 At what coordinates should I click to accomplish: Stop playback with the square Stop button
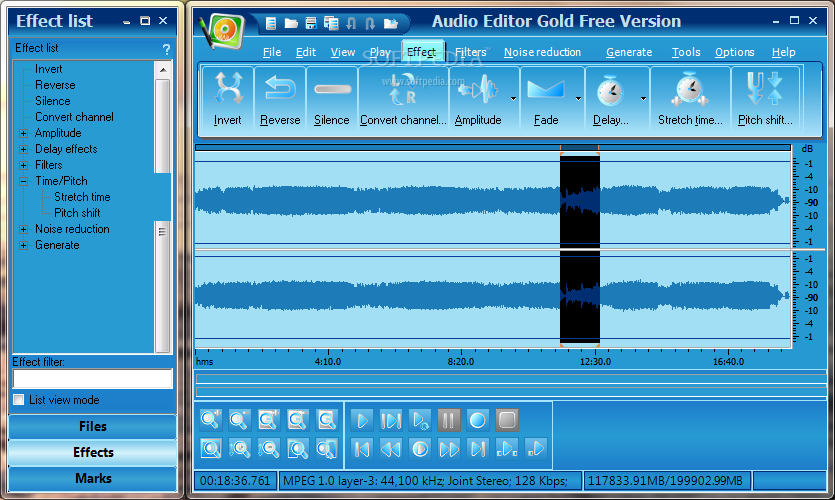point(506,421)
